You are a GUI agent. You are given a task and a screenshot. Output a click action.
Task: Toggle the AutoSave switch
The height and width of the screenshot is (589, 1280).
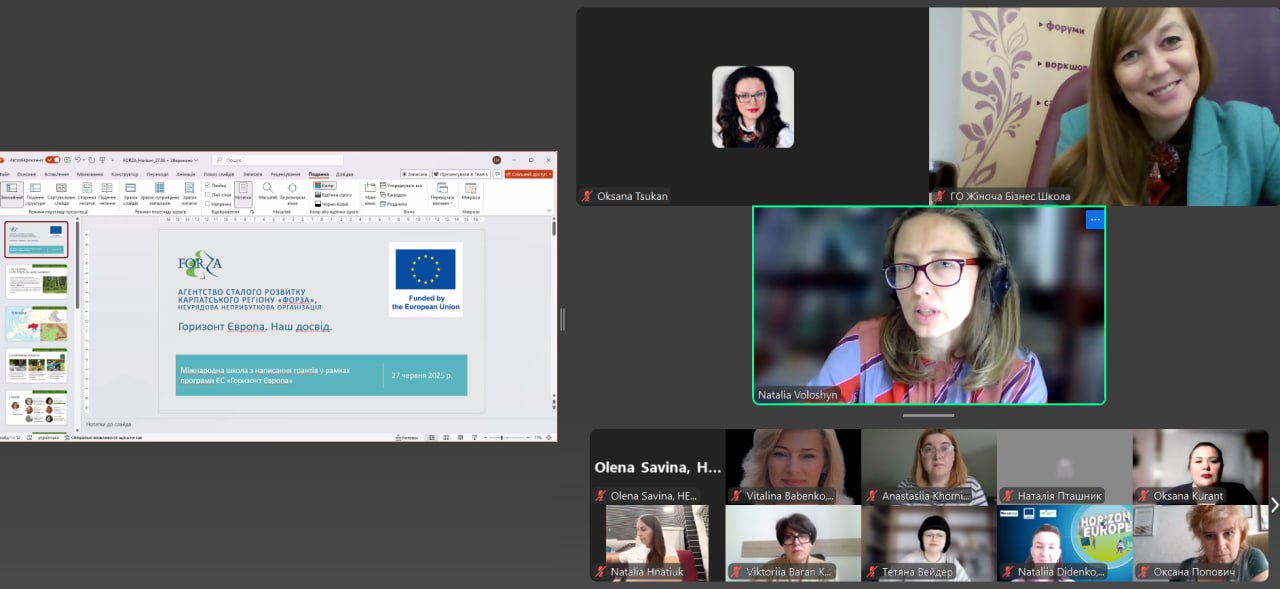(x=52, y=160)
